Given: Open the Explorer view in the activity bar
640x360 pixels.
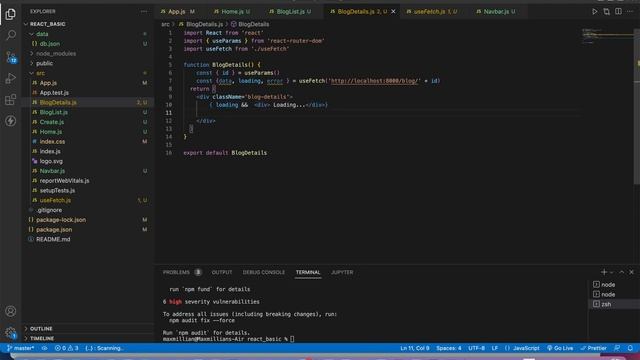Looking at the screenshot, I should pyautogui.click(x=11, y=14).
